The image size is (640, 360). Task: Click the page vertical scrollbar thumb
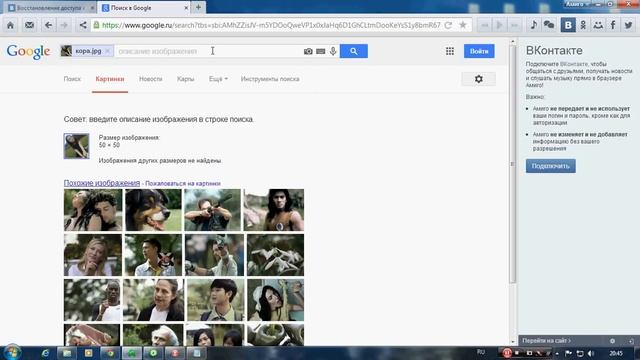coord(513,163)
